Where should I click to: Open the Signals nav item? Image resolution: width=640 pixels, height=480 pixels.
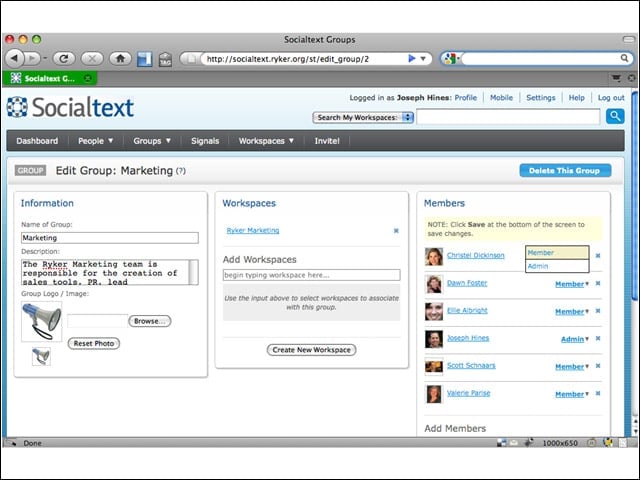point(205,141)
